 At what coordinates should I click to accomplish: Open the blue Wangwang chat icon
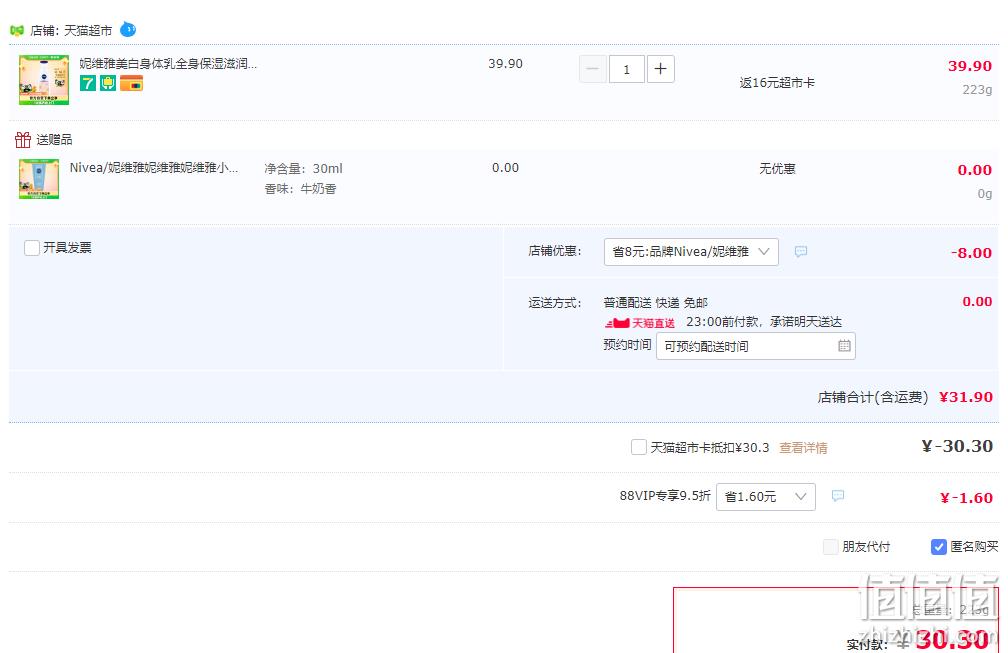(128, 30)
